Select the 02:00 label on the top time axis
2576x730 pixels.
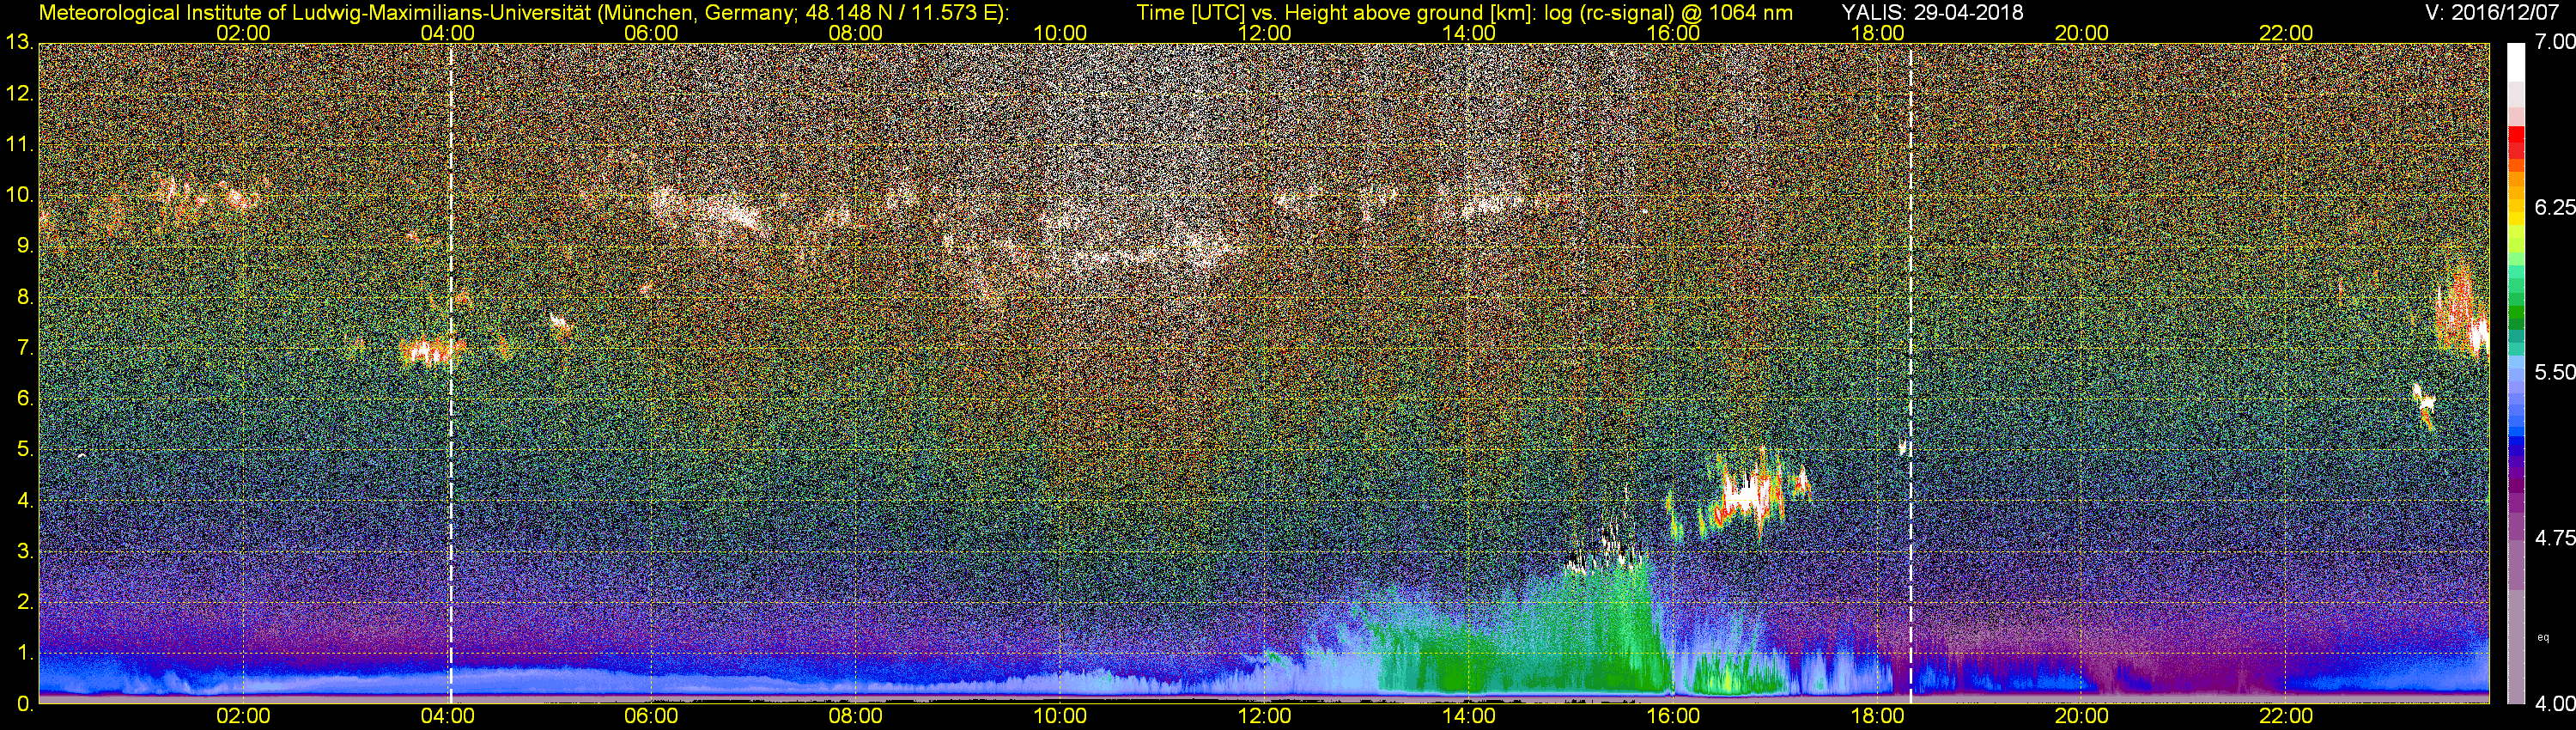tap(244, 33)
